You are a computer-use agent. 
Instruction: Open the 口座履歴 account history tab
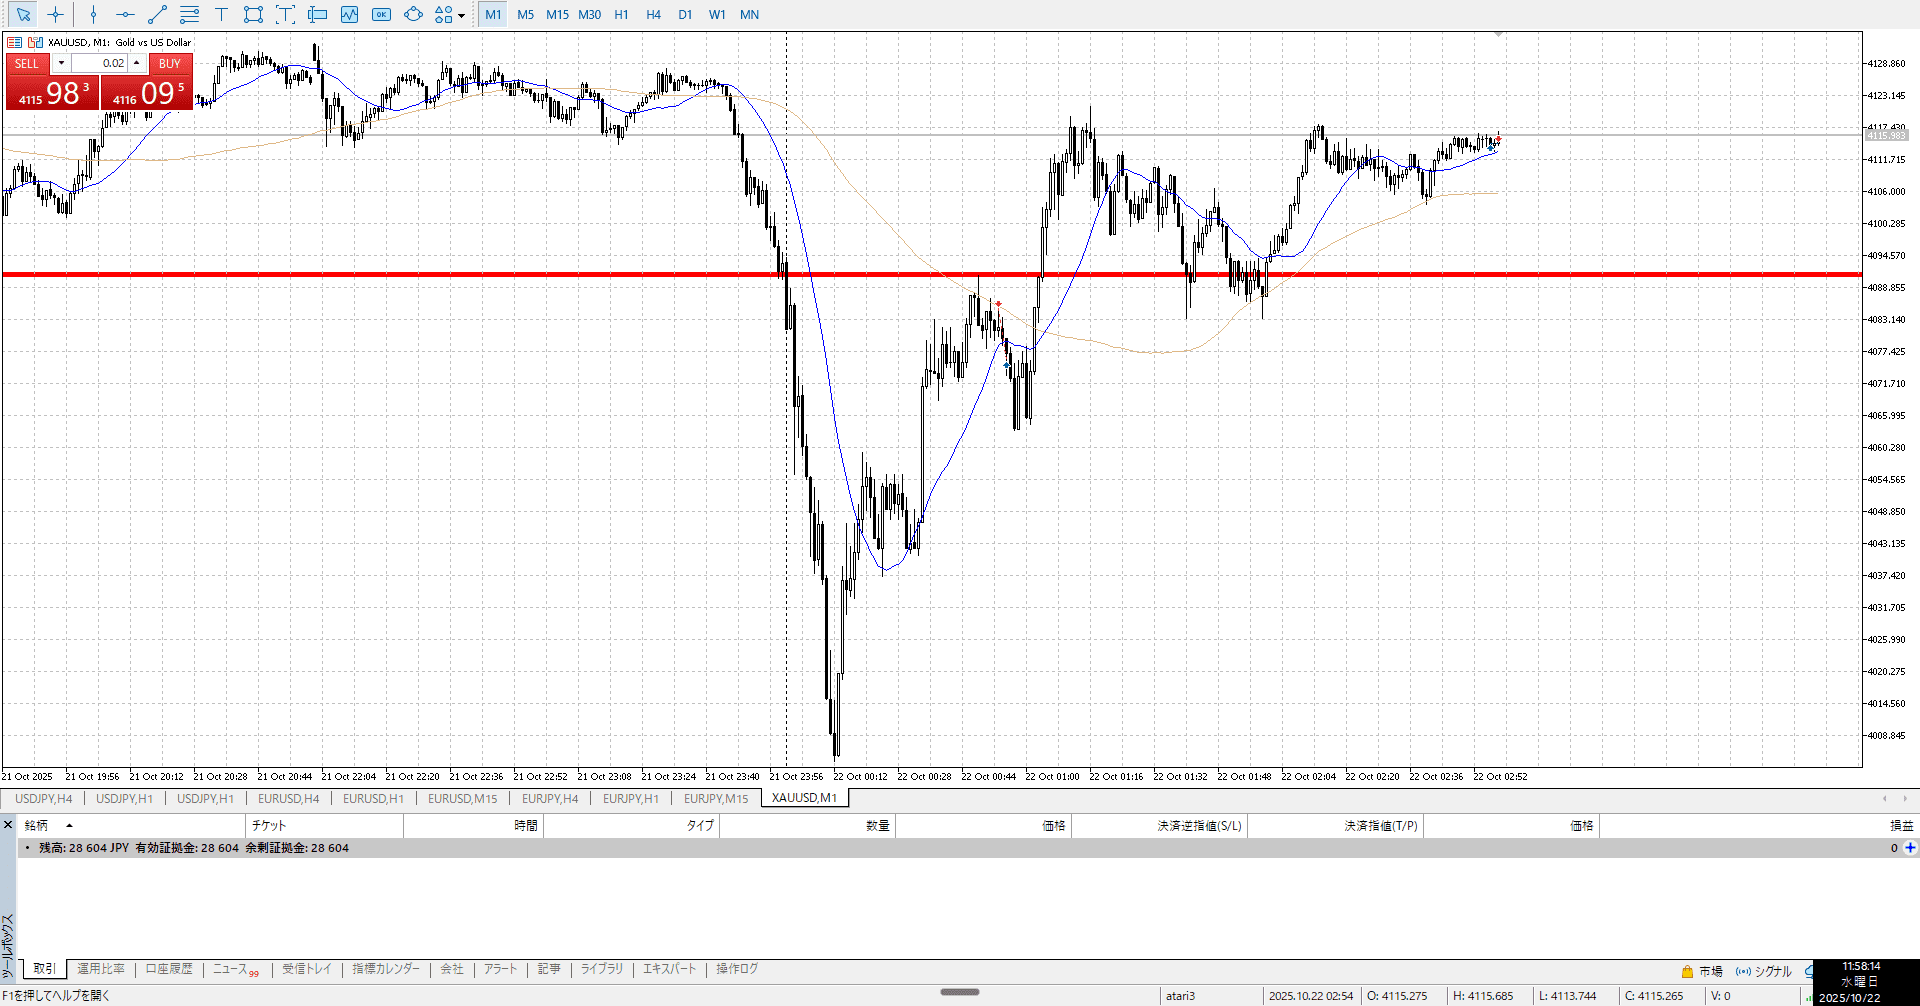tap(169, 969)
